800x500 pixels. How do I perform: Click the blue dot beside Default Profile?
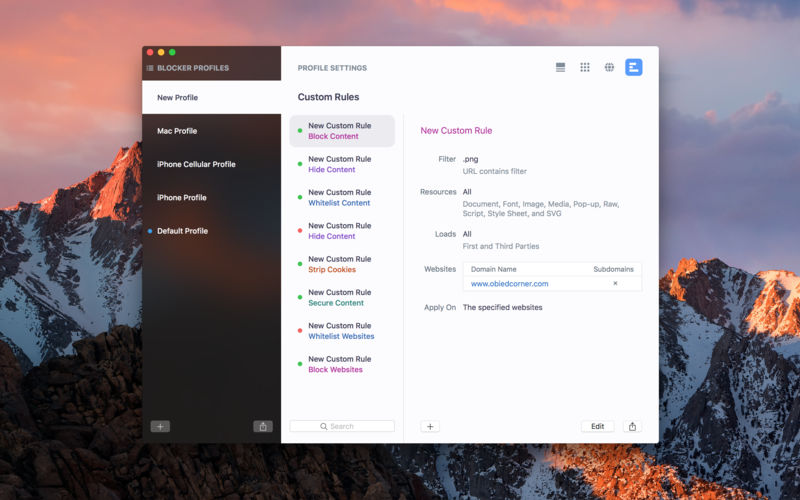click(x=150, y=231)
